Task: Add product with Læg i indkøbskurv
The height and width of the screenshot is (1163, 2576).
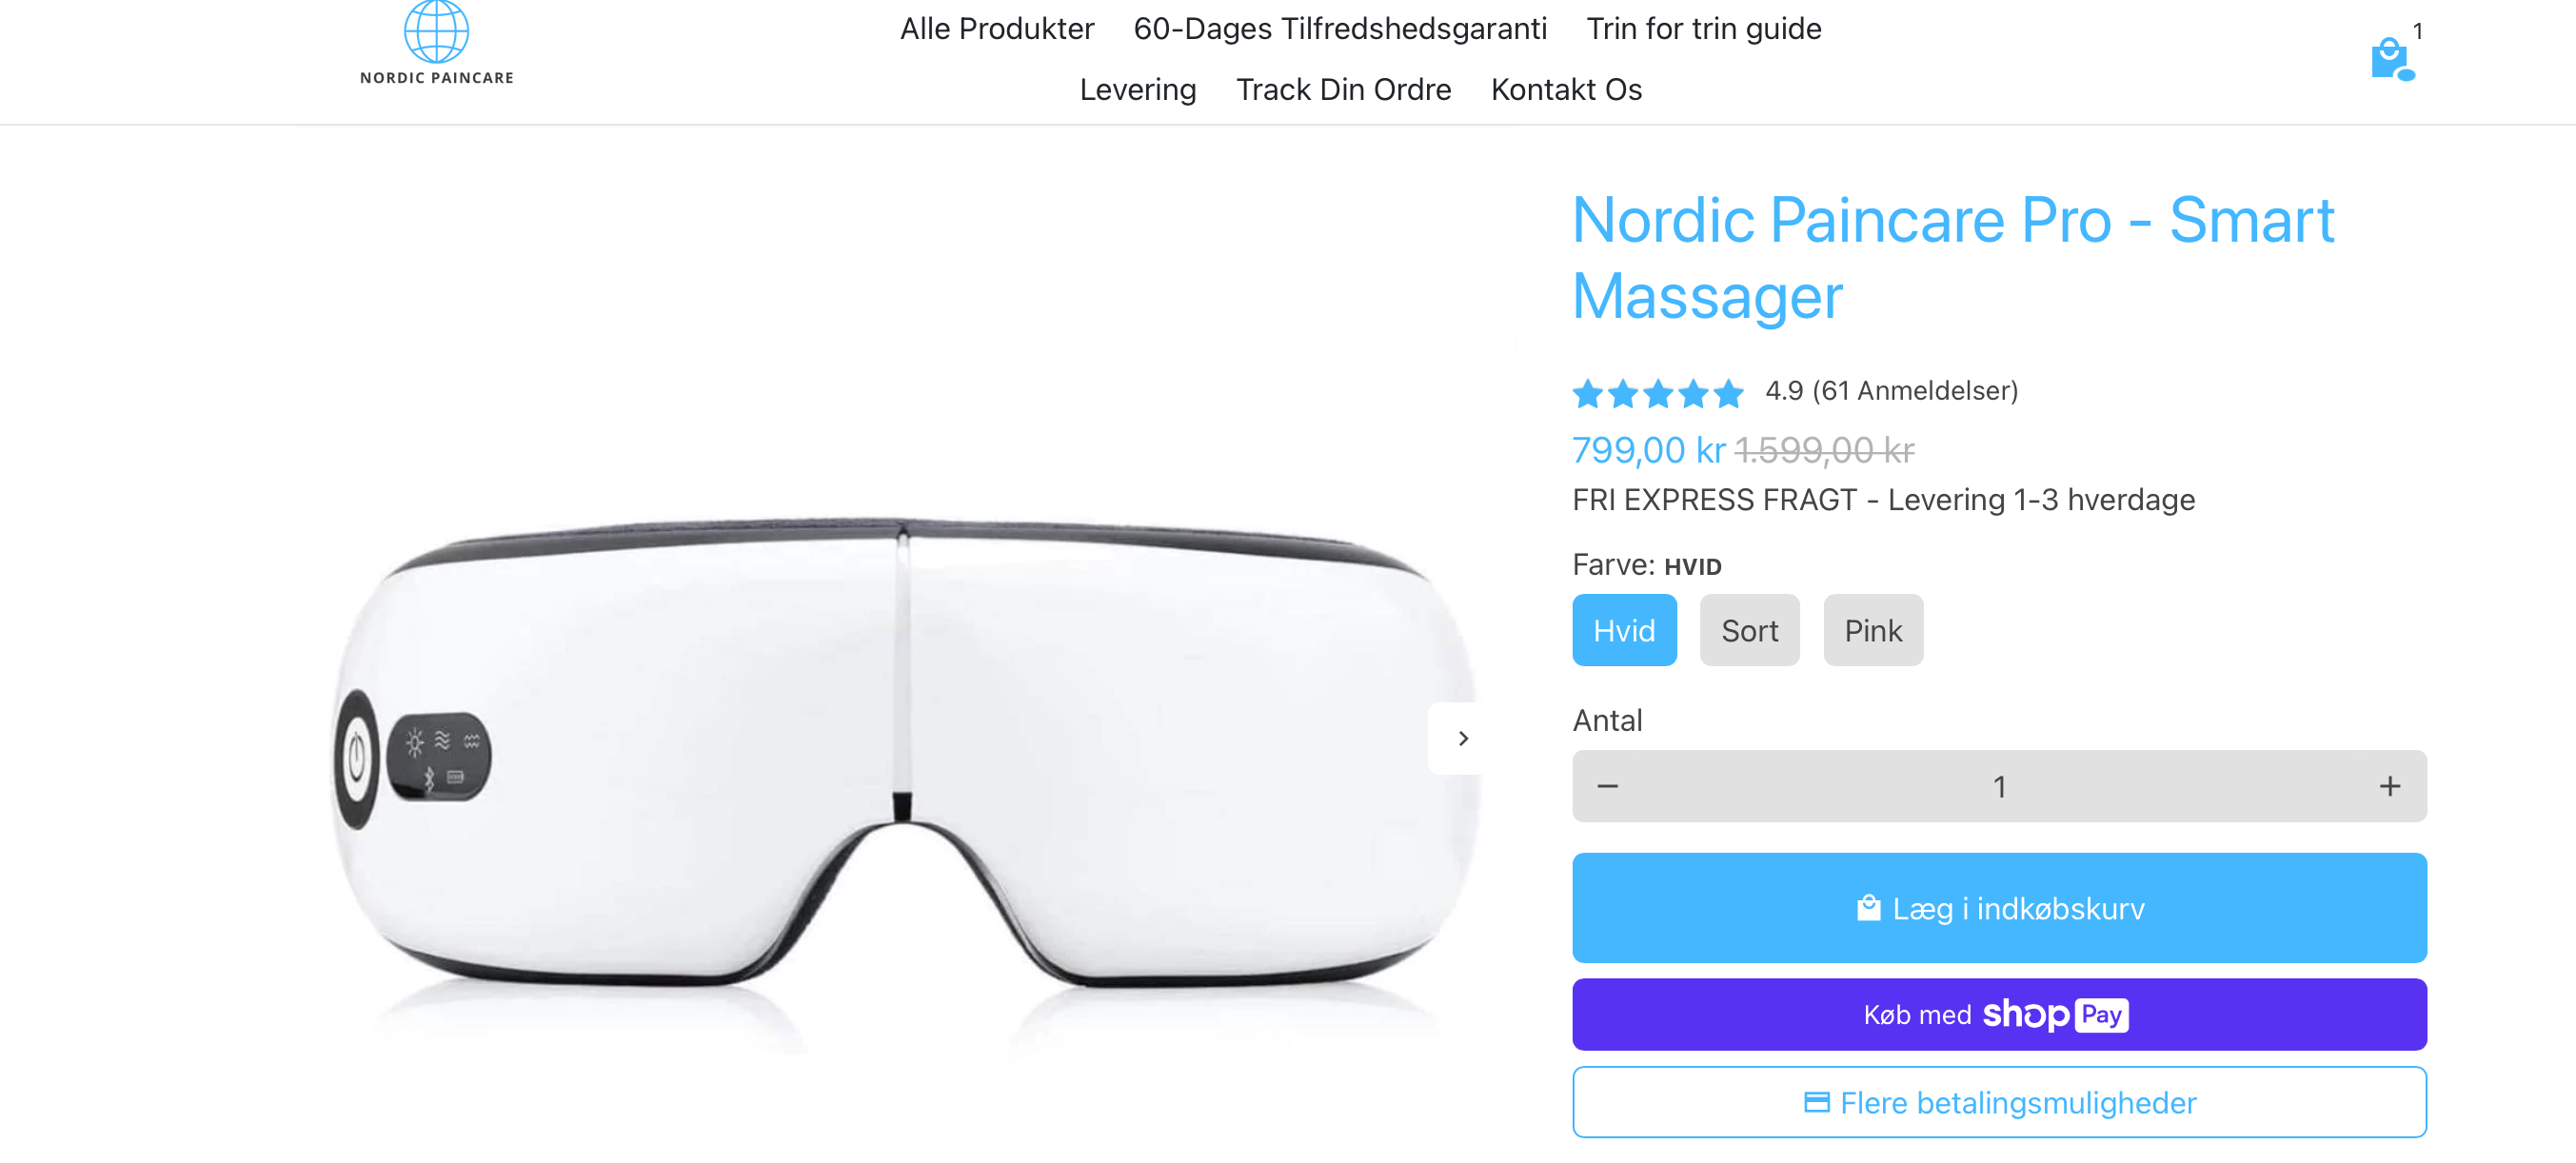Action: (x=1999, y=908)
